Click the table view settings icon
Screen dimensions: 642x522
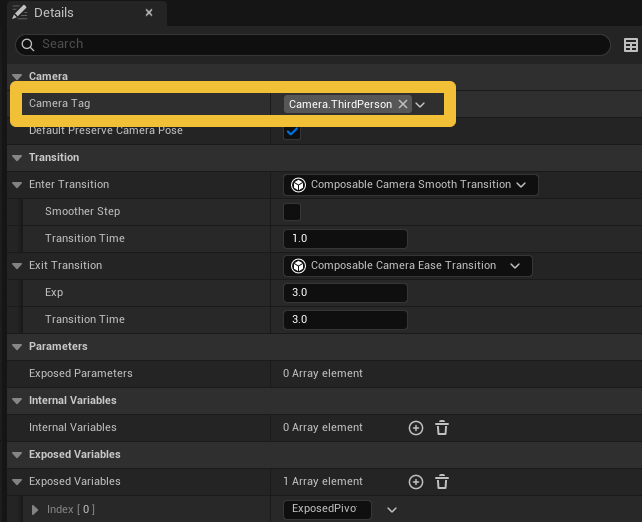coord(631,45)
